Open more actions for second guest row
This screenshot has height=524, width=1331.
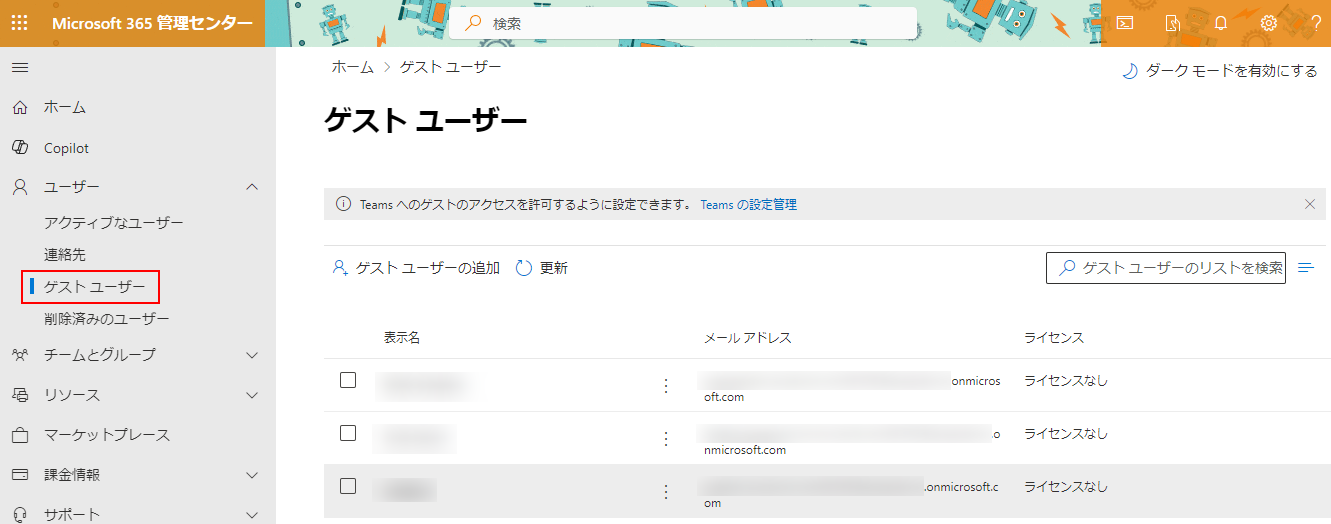click(666, 438)
